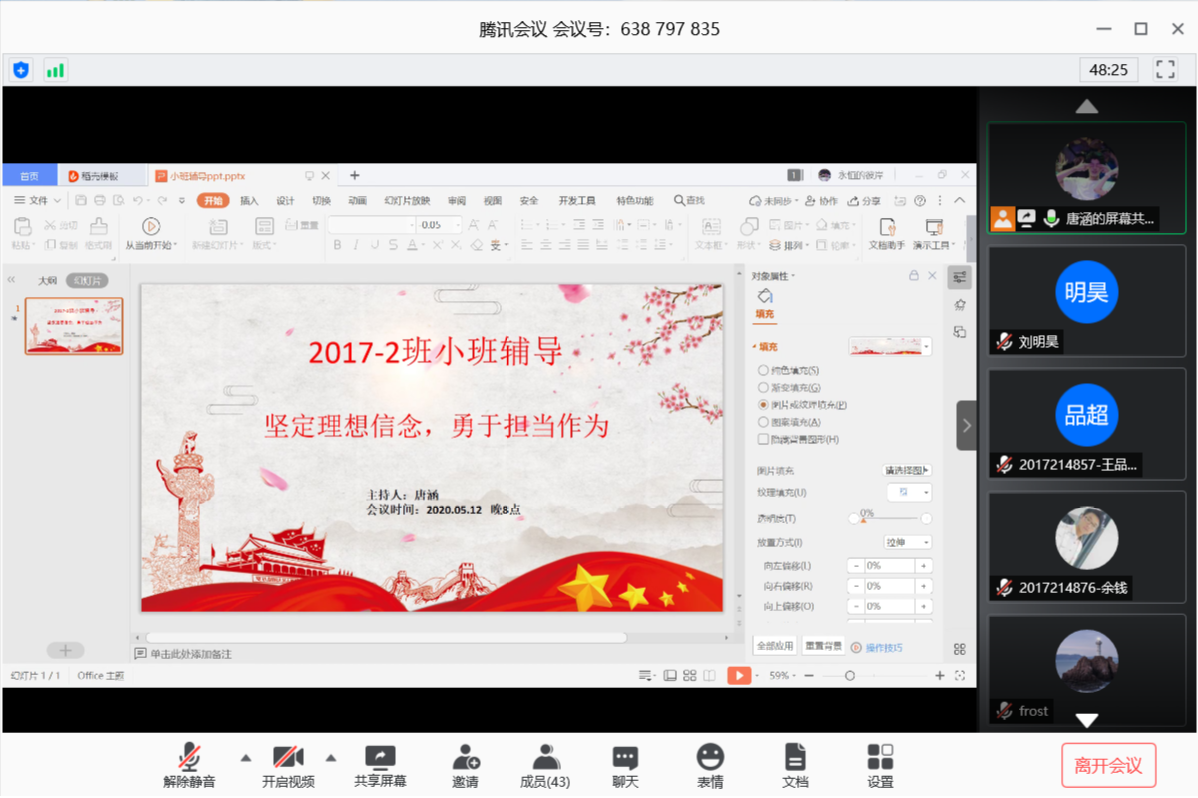Check the 隐藏背景图形 checkbox
This screenshot has width=1198, height=798.
pyautogui.click(x=764, y=439)
